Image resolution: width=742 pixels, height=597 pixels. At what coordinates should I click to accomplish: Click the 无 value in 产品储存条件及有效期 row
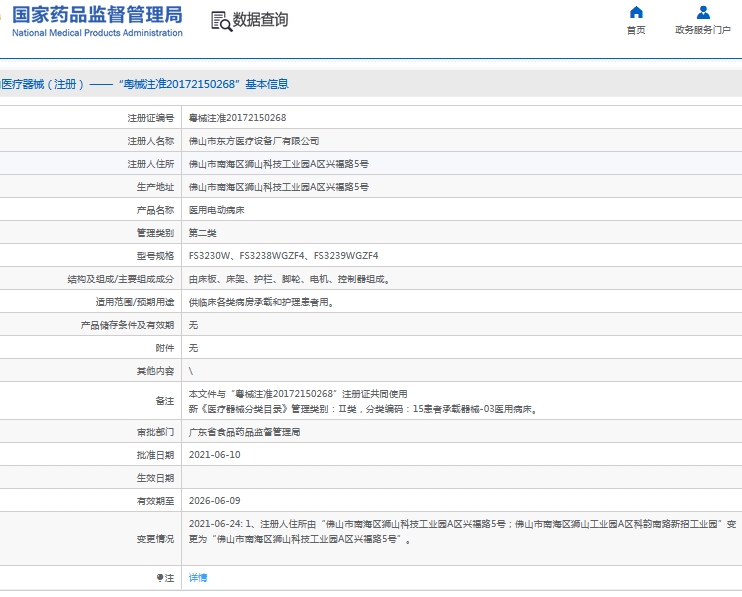click(x=194, y=325)
